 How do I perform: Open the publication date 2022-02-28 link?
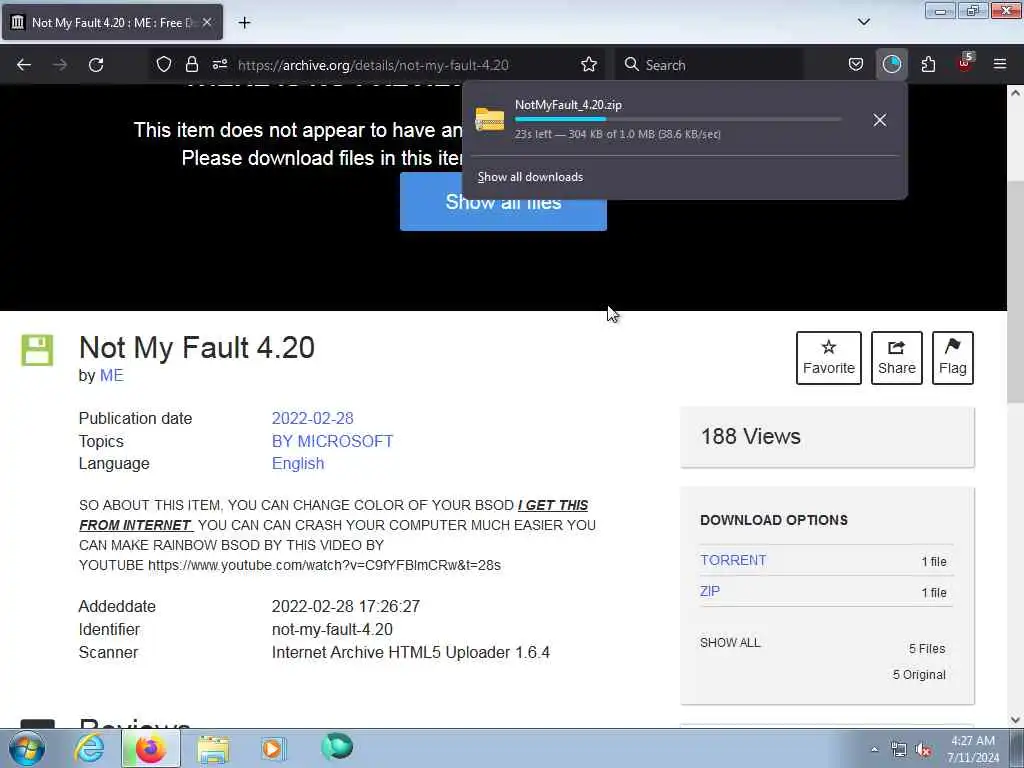tap(312, 419)
